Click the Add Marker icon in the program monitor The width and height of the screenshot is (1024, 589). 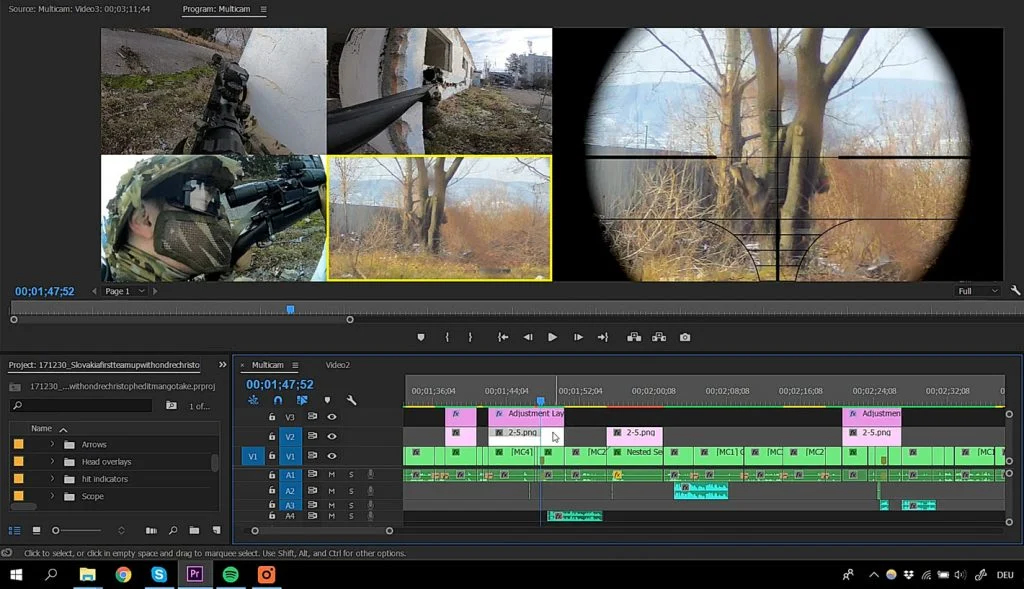tap(421, 338)
